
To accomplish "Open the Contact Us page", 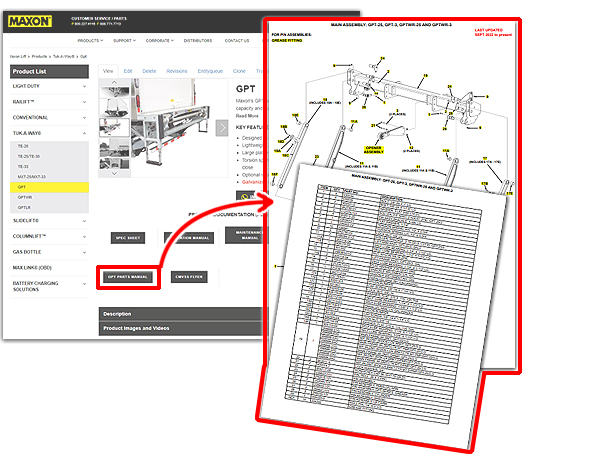I will tap(237, 41).
